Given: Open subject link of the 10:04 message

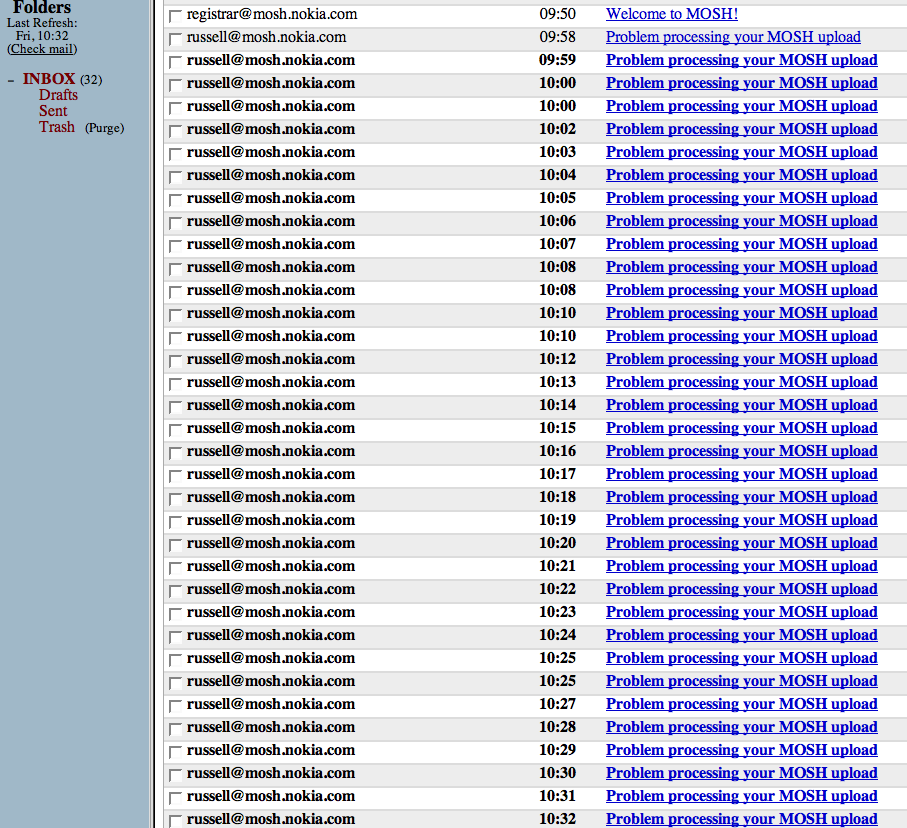Looking at the screenshot, I should click(742, 175).
